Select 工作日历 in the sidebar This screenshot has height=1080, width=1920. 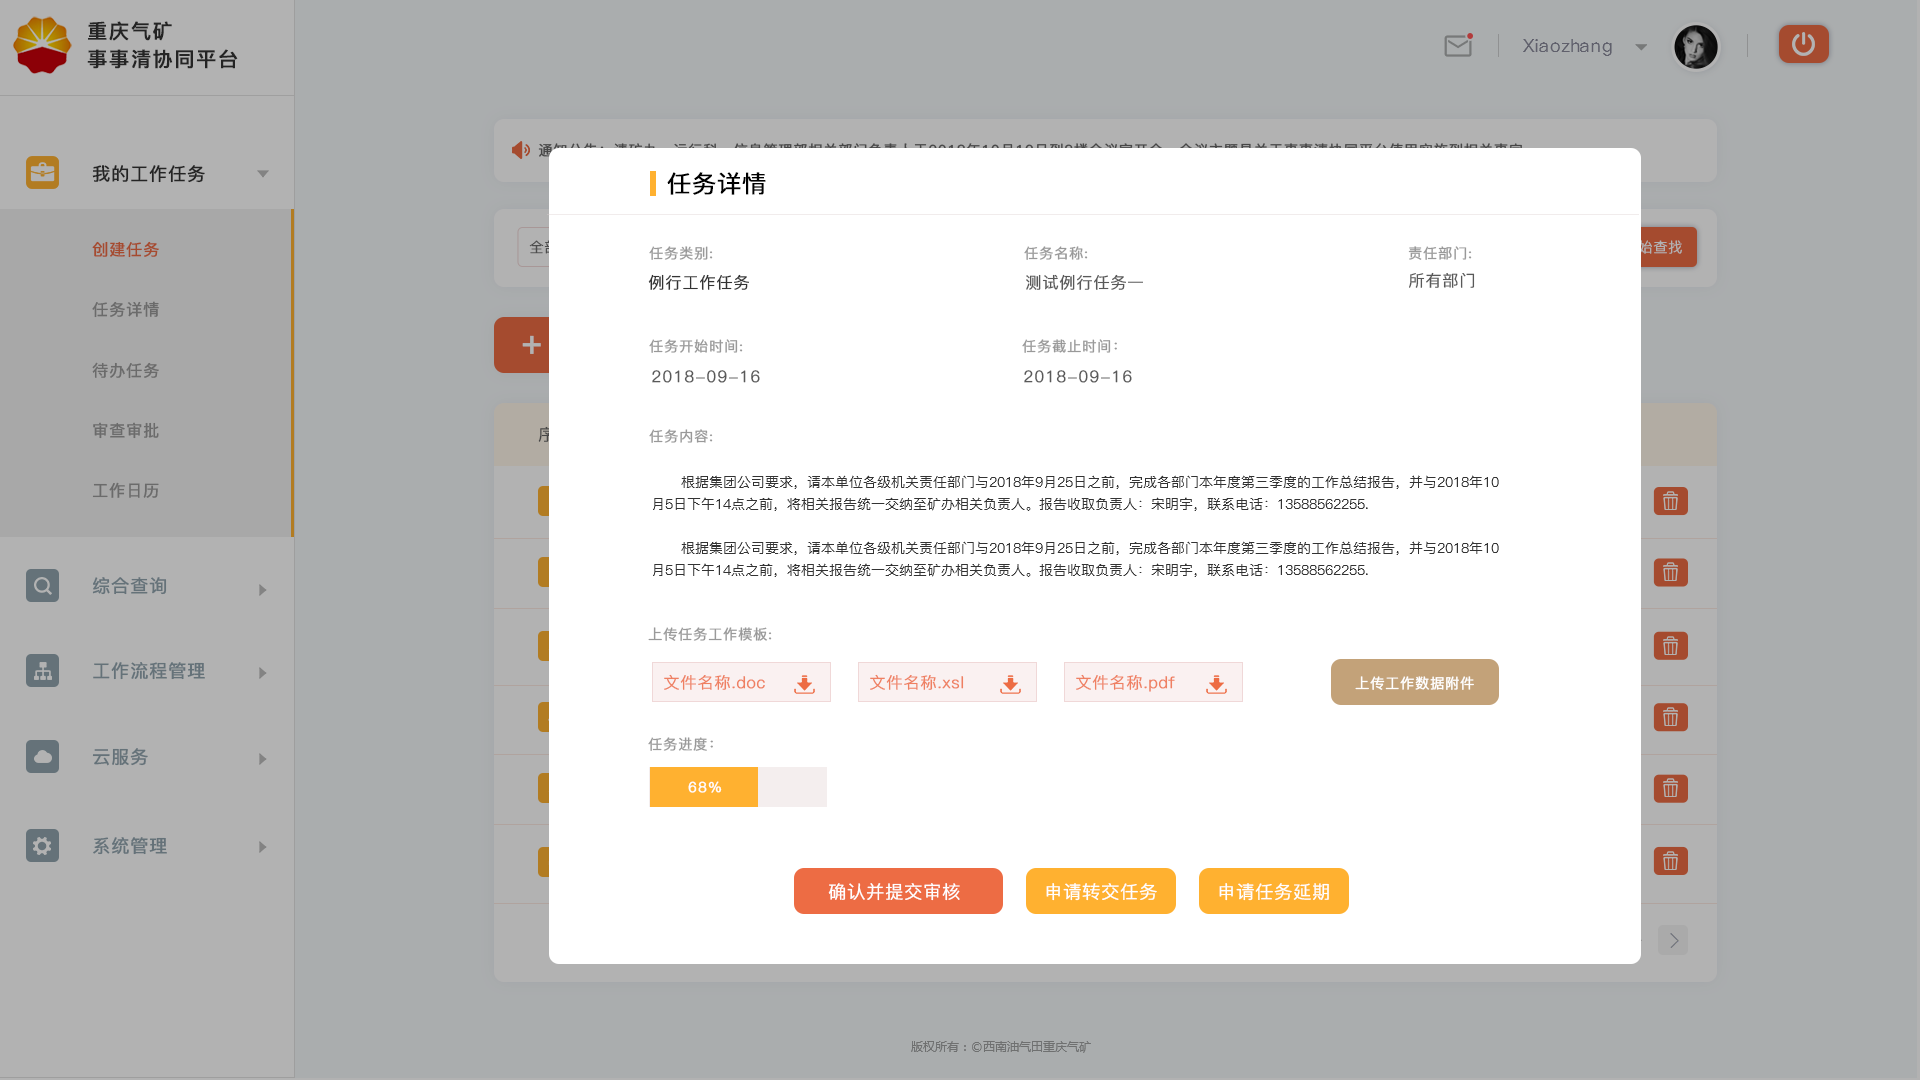126,490
